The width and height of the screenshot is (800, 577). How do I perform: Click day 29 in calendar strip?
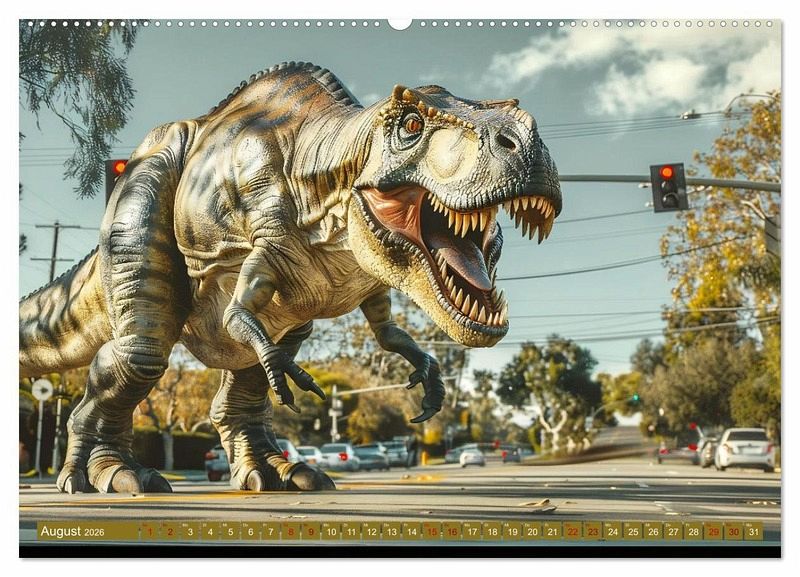click(x=713, y=531)
